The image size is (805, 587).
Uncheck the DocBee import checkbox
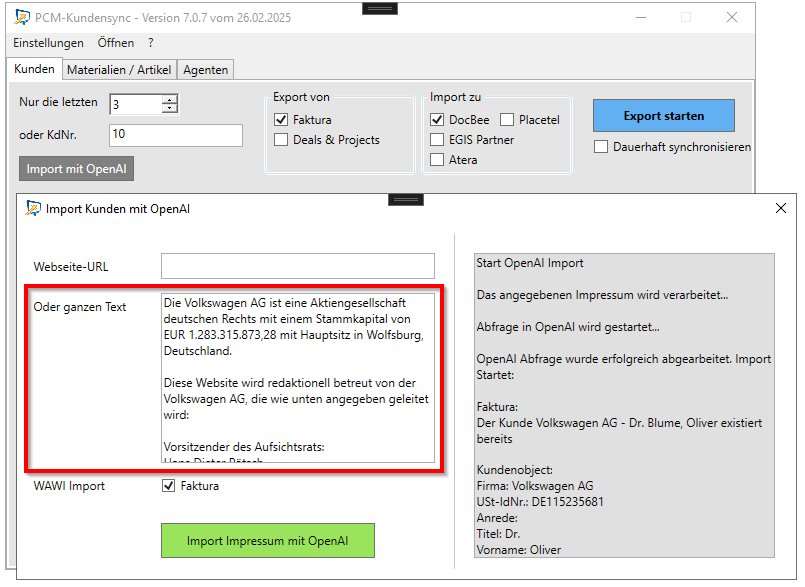437,120
